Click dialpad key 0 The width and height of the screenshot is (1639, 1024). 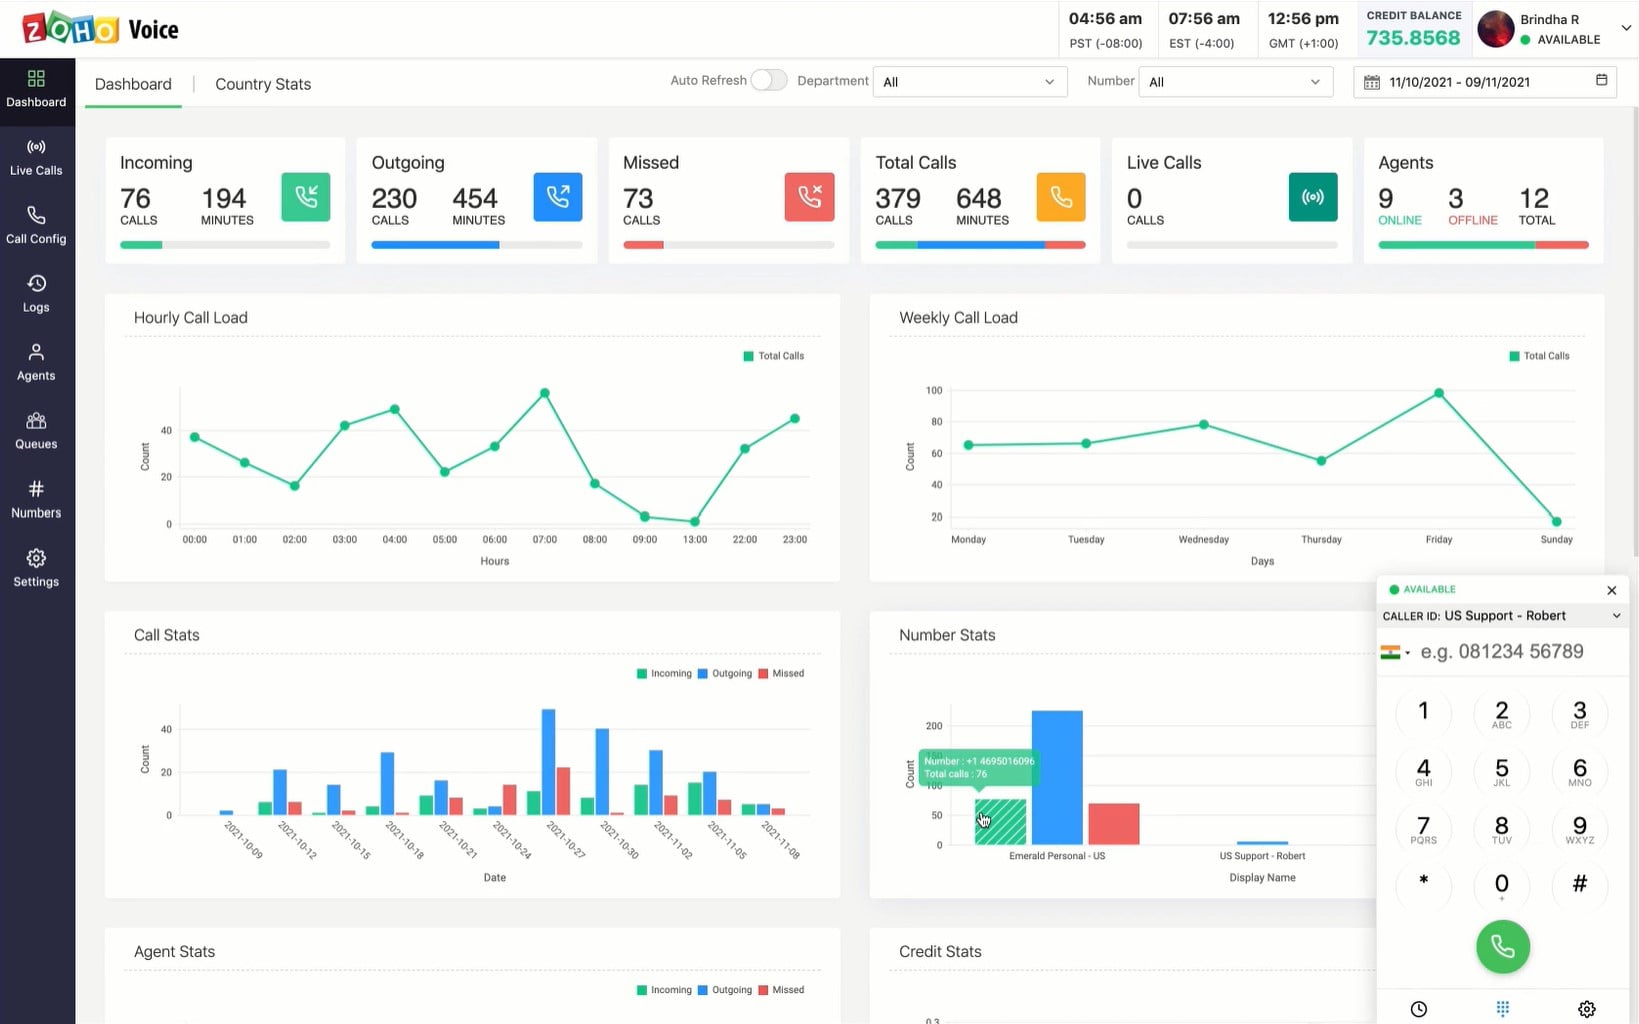(1501, 884)
